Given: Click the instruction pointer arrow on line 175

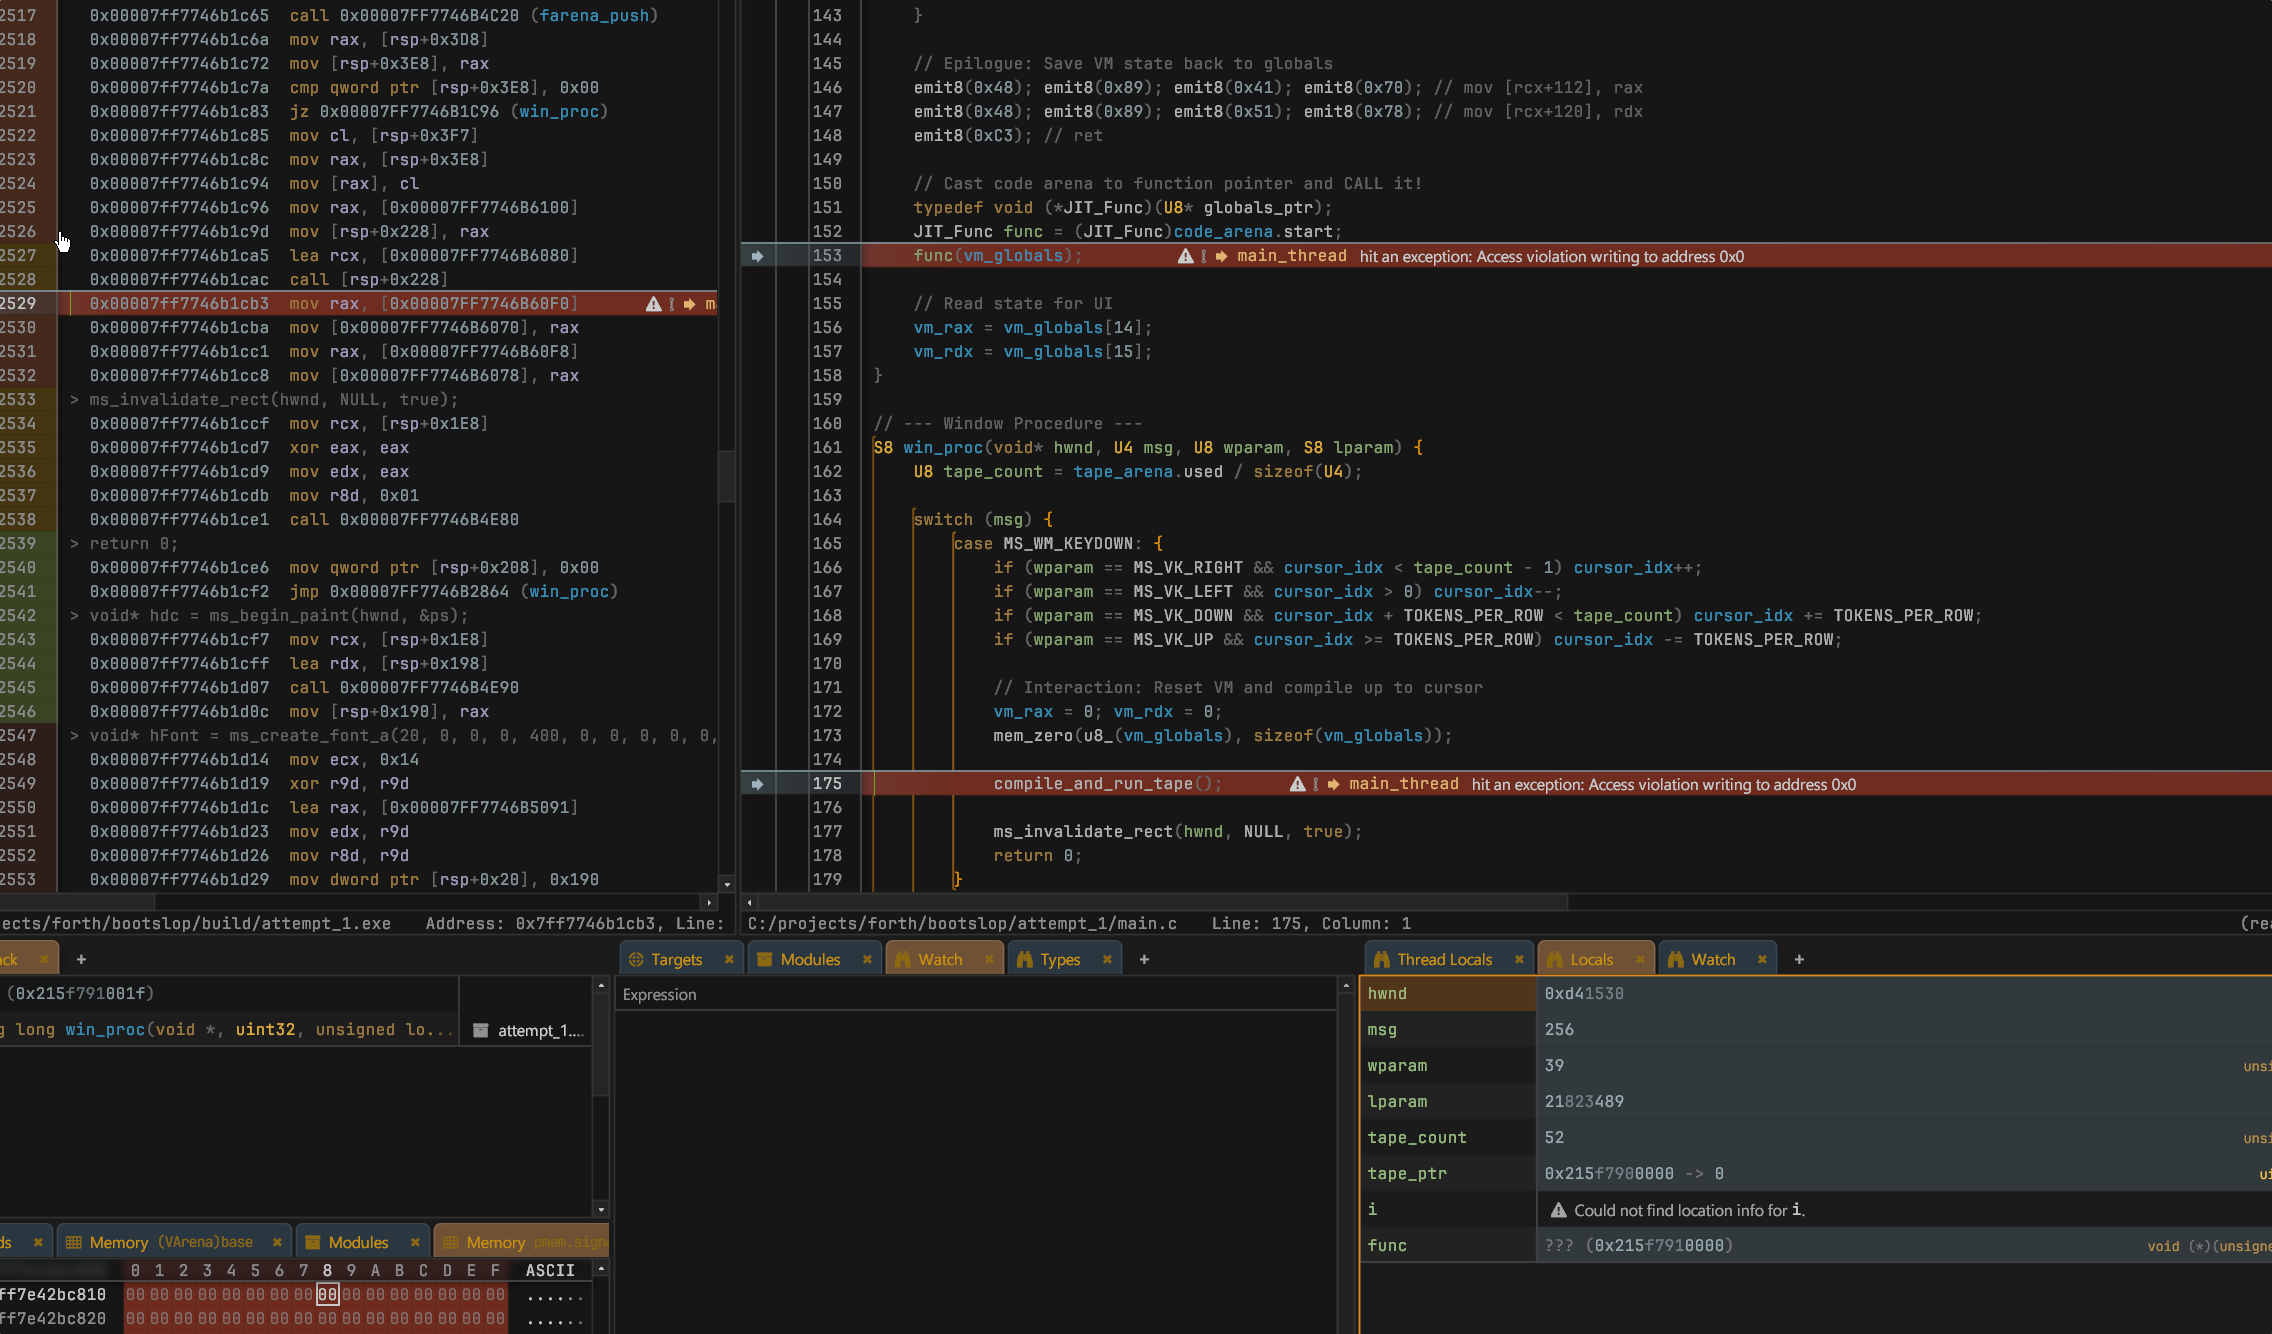Looking at the screenshot, I should tap(757, 784).
